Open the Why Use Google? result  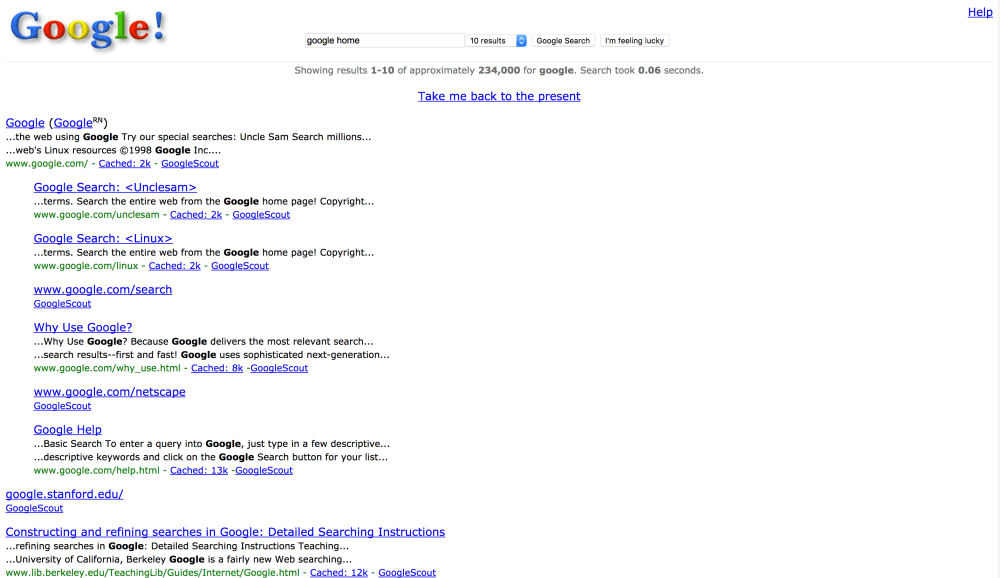click(83, 327)
